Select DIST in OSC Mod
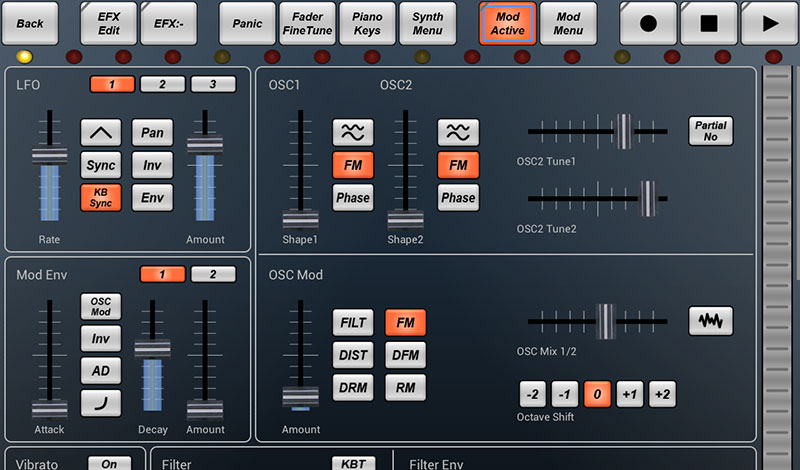 [x=353, y=355]
